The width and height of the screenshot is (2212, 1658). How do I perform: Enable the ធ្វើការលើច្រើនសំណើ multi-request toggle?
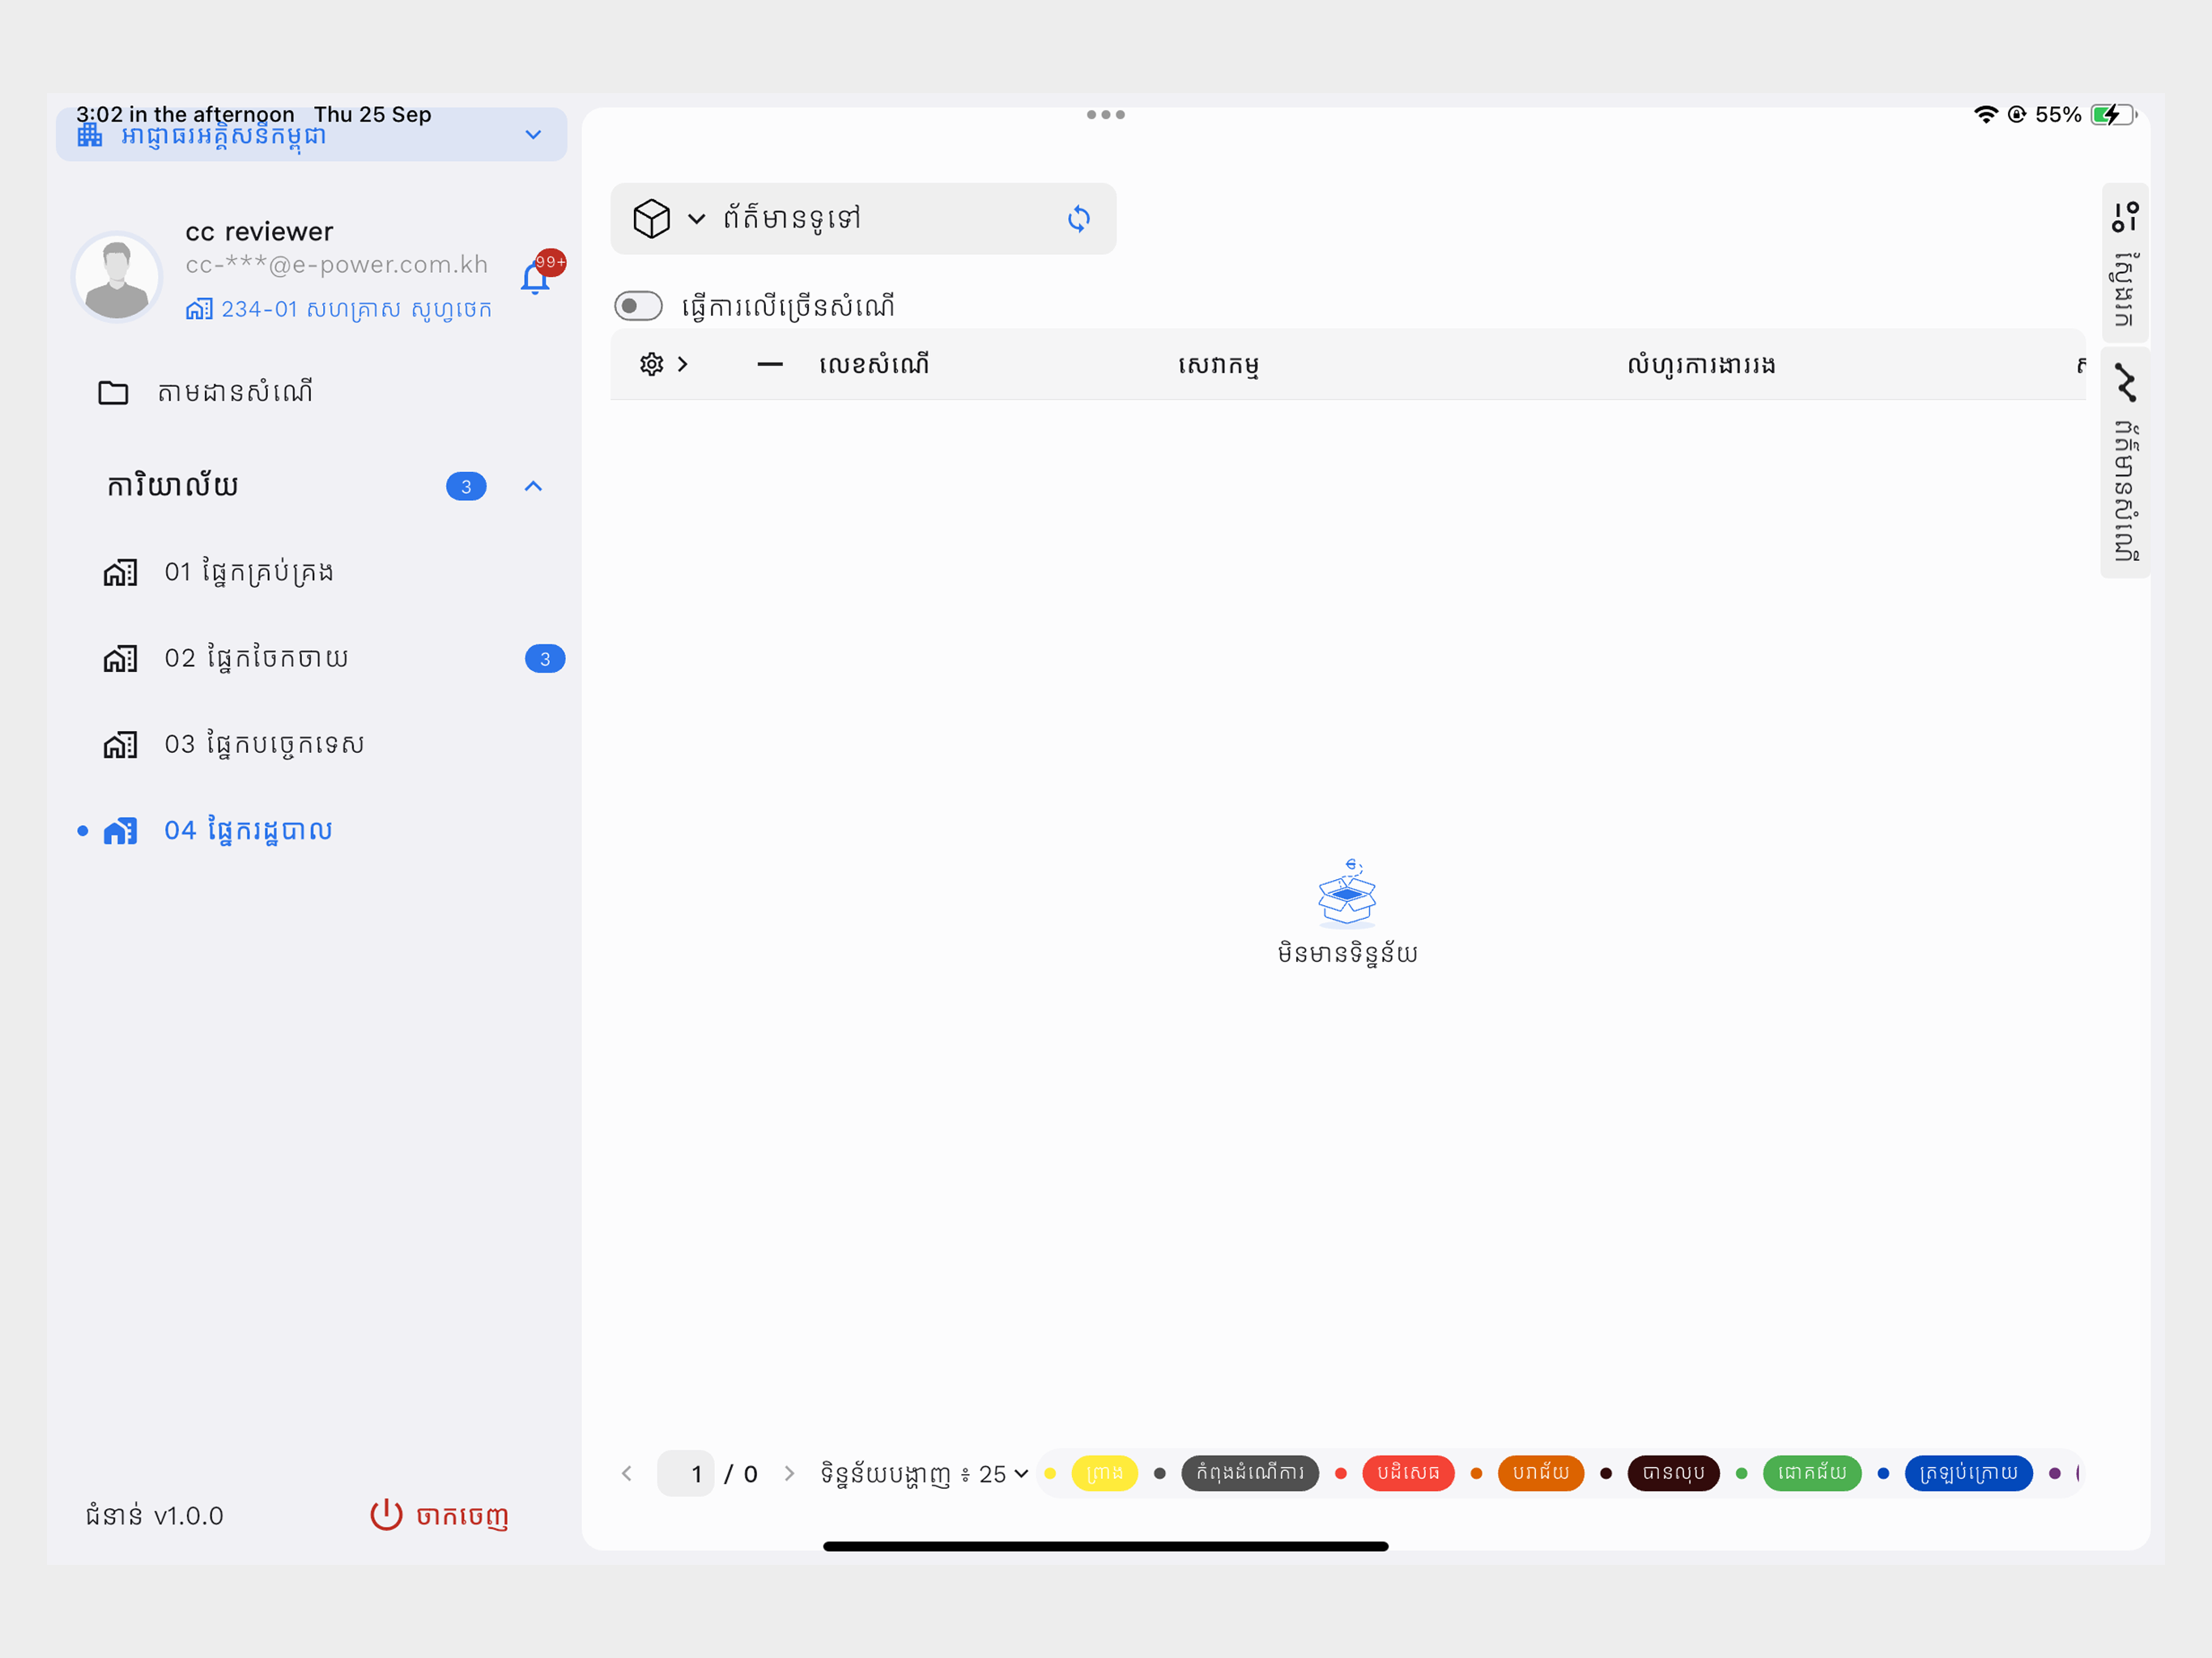click(639, 306)
